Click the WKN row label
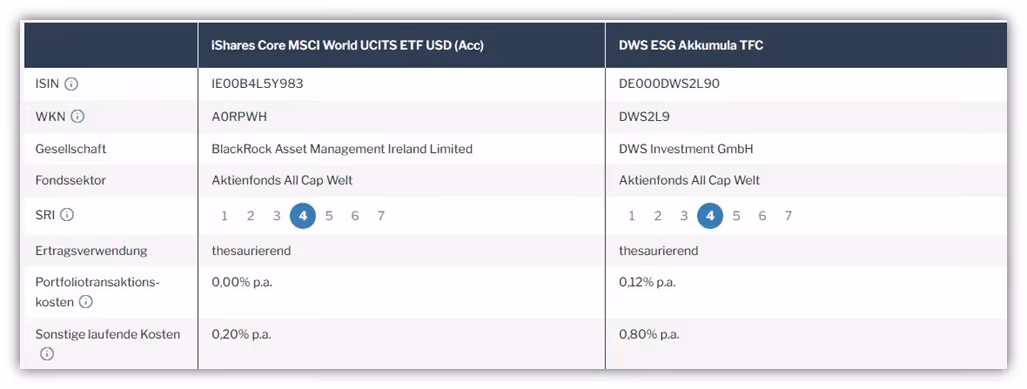 (x=50, y=117)
